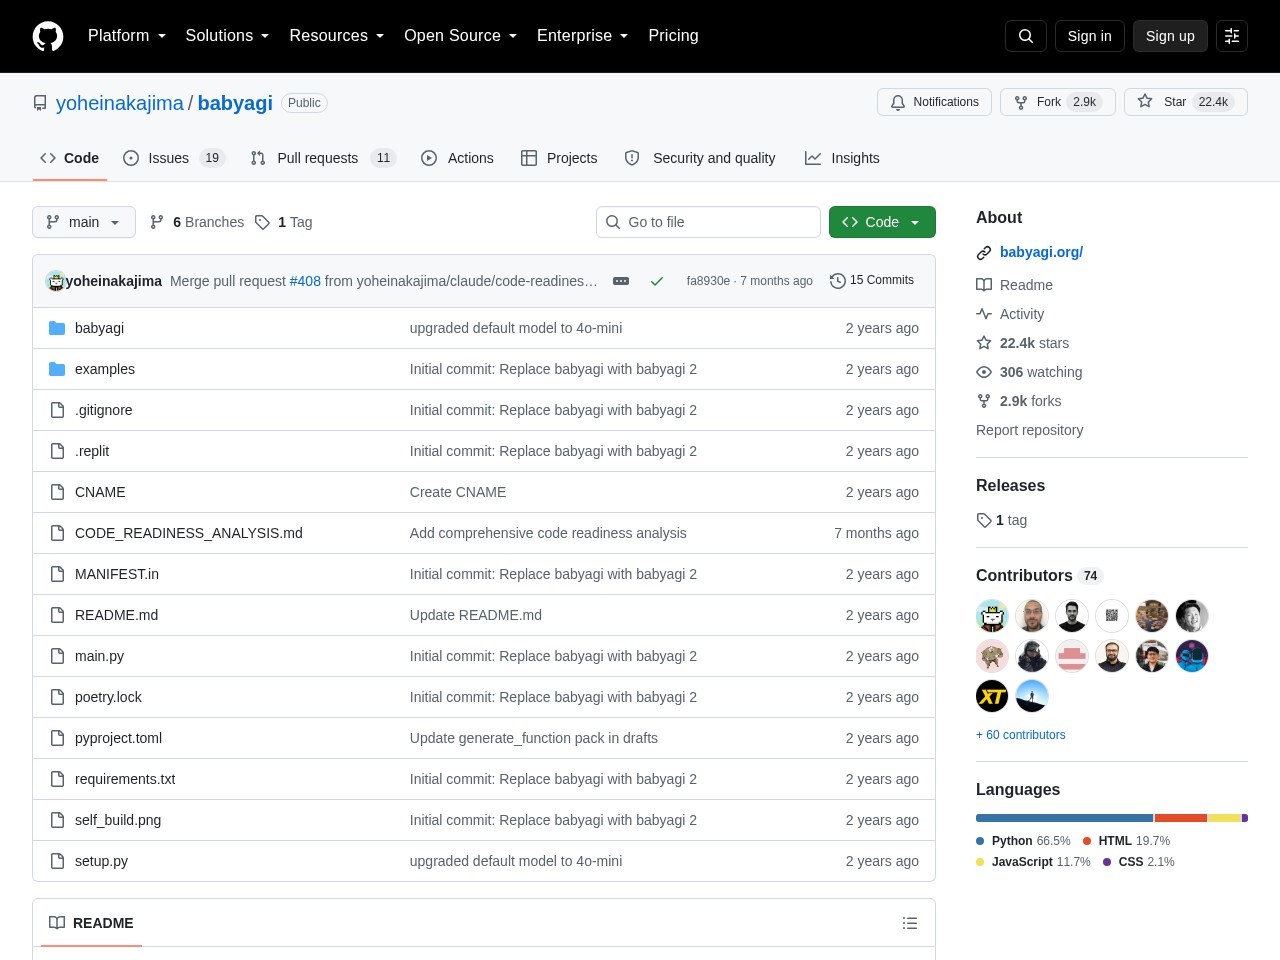Open the 22.4k stars link
The image size is (1280, 960).
(1023, 343)
